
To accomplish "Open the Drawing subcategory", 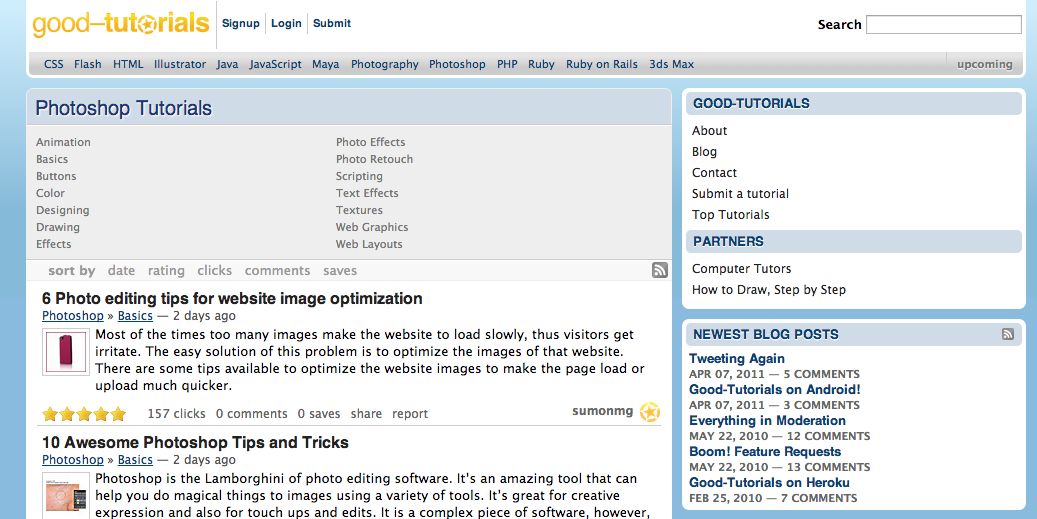I will (58, 227).
